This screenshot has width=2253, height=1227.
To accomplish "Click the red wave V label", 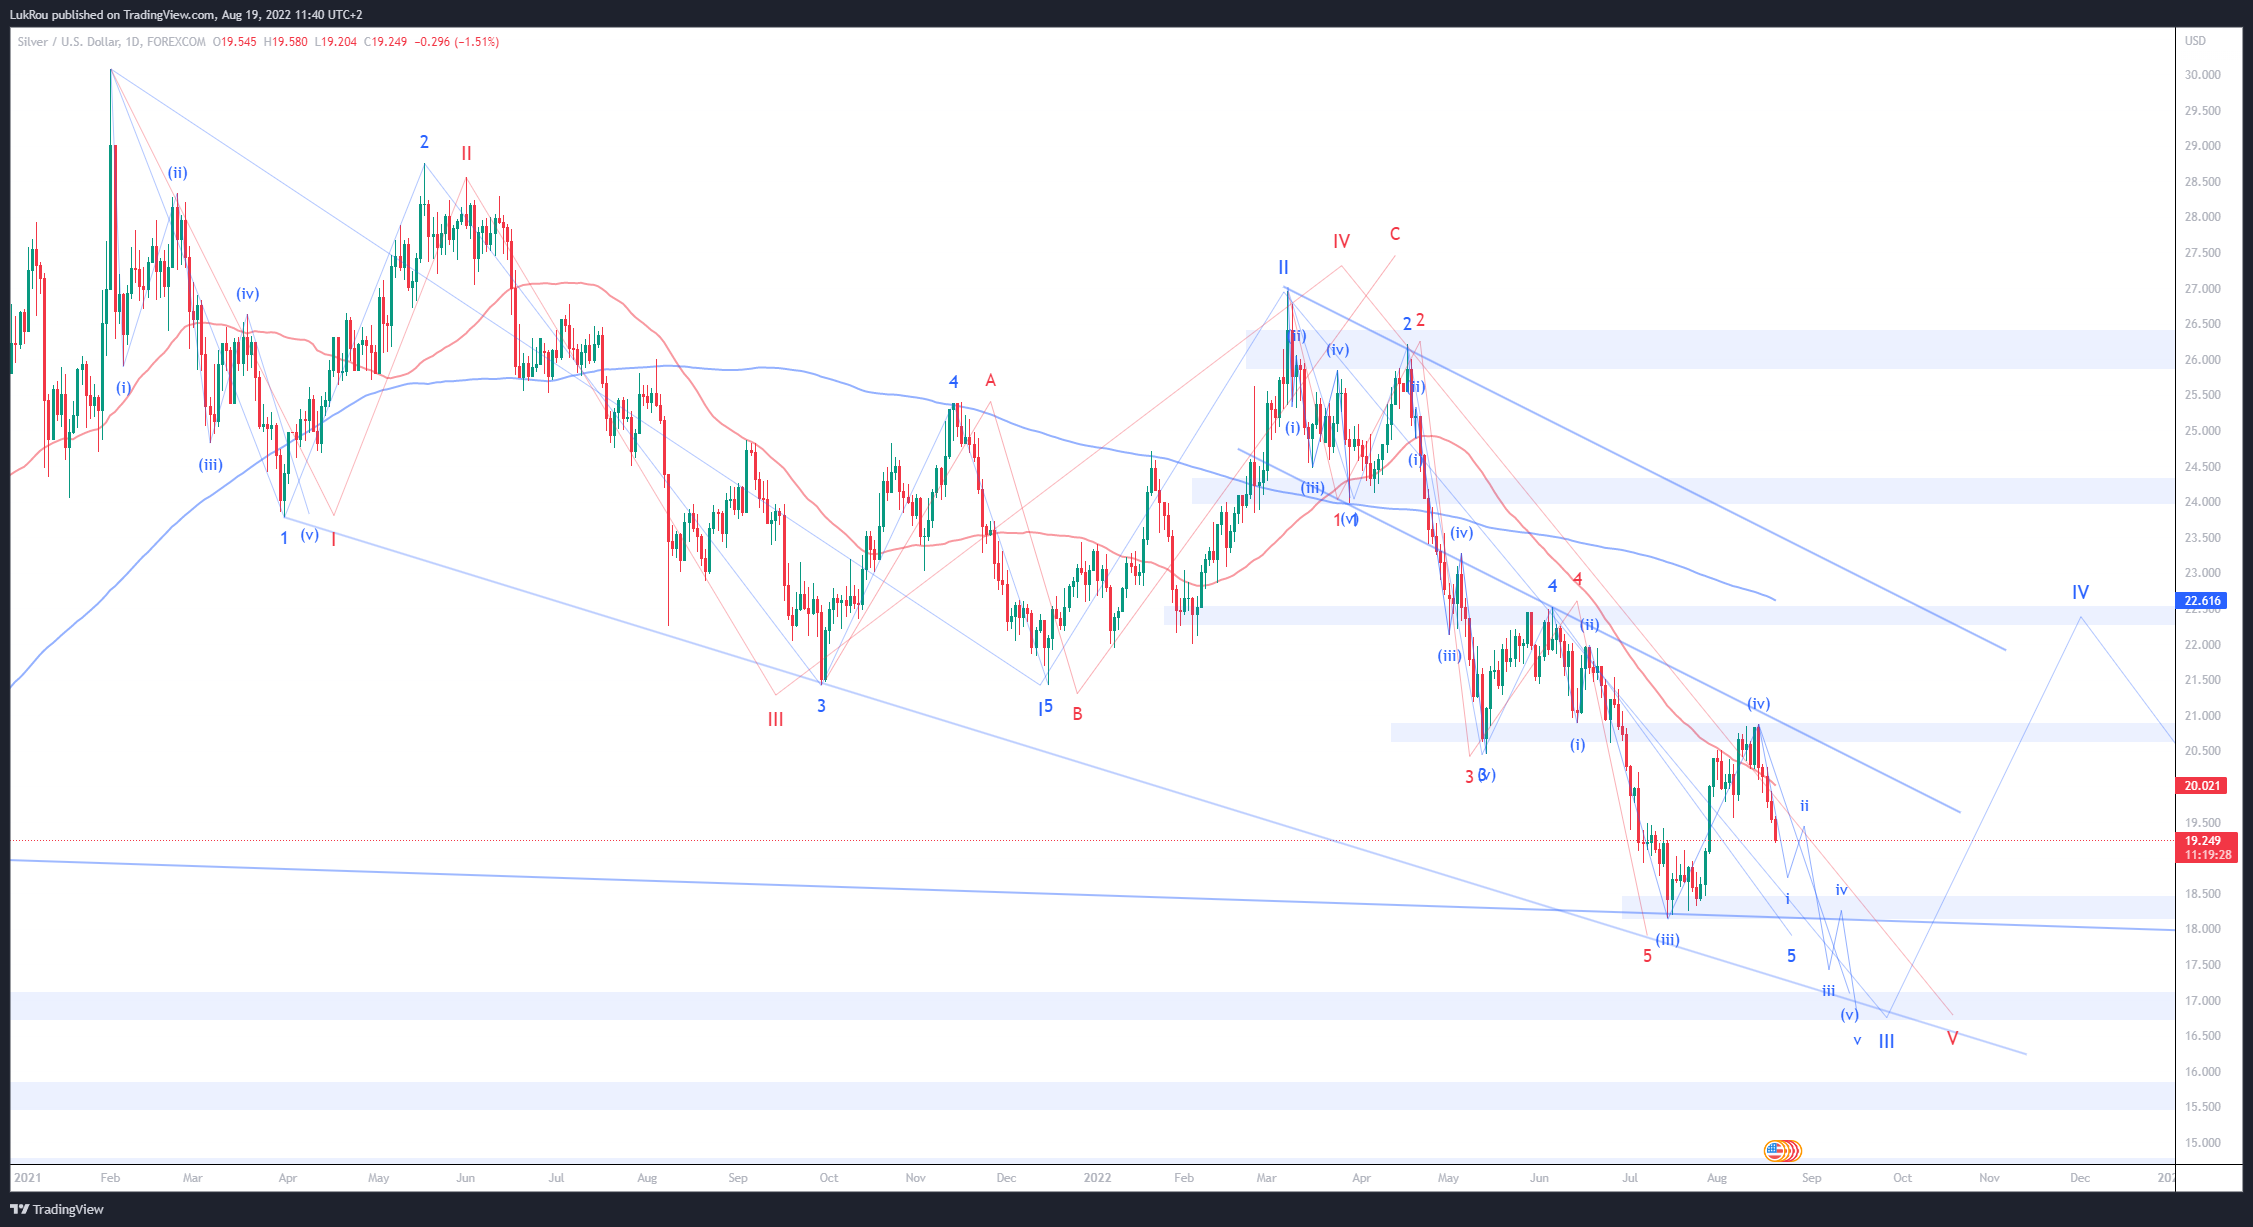I will [x=1952, y=1039].
